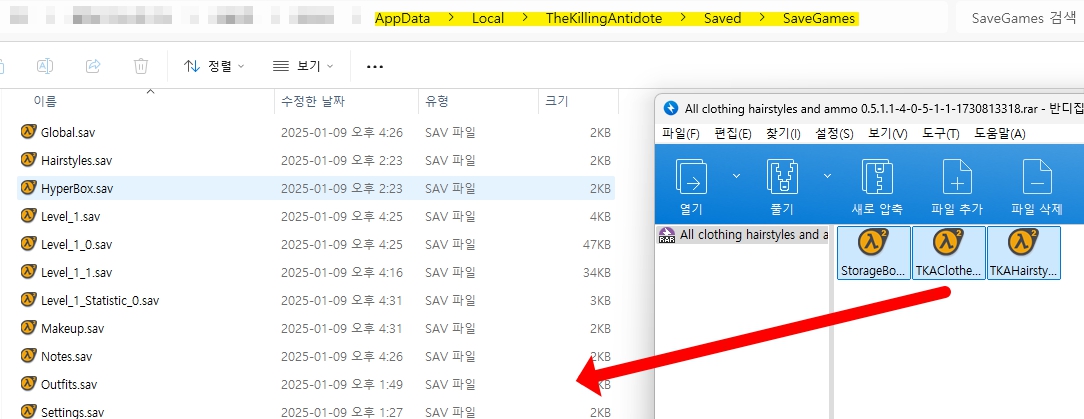
Task: Open the 도구(T) menu in Bandizip
Action: coord(940,133)
